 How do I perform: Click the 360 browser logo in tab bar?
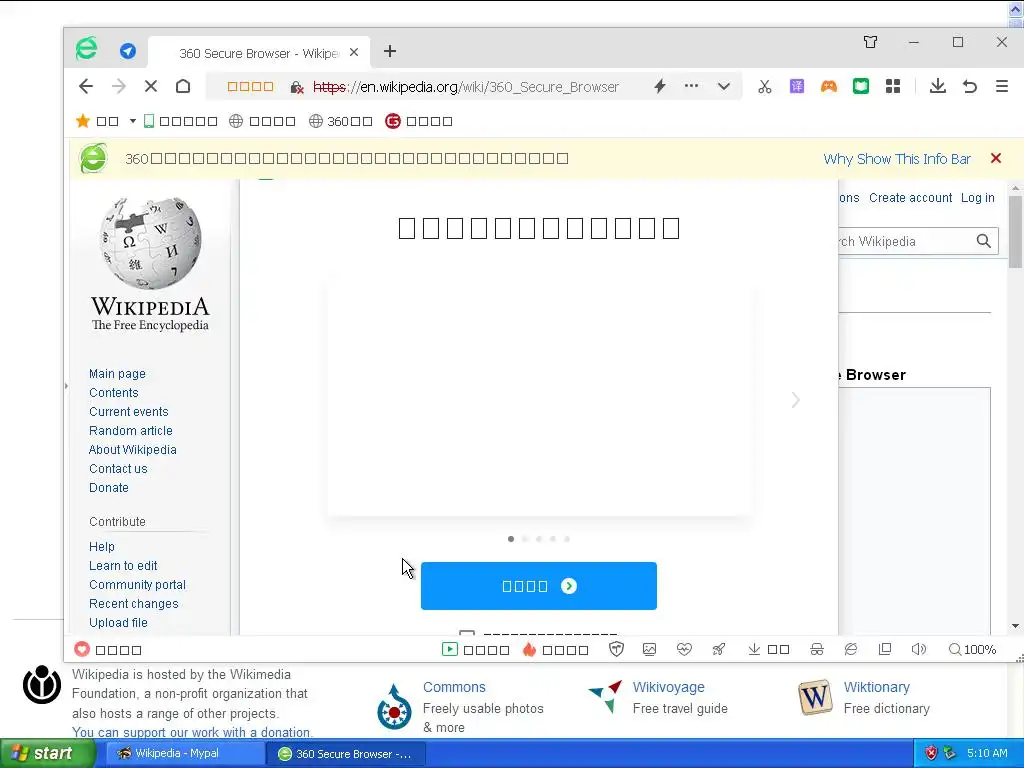(x=86, y=48)
